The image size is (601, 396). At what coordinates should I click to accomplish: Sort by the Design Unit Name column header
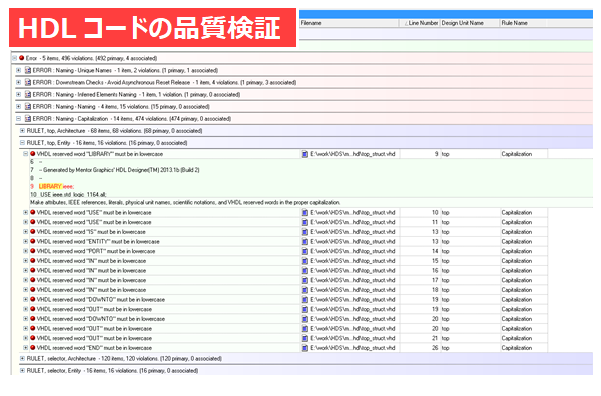coord(470,23)
